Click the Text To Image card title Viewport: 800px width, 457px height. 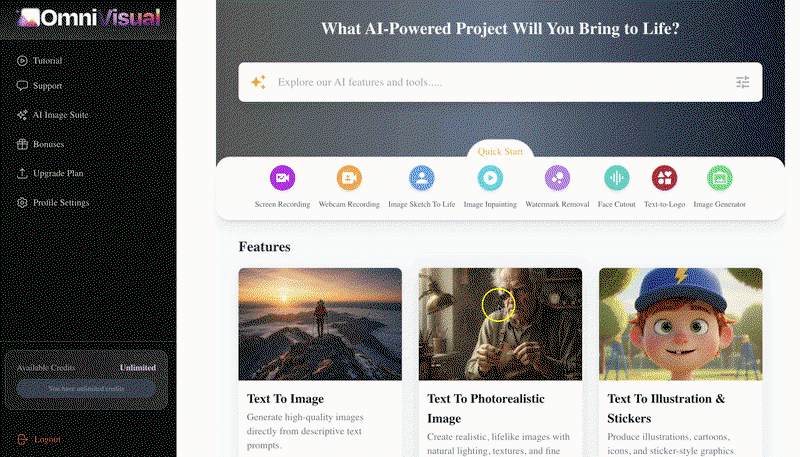[285, 399]
